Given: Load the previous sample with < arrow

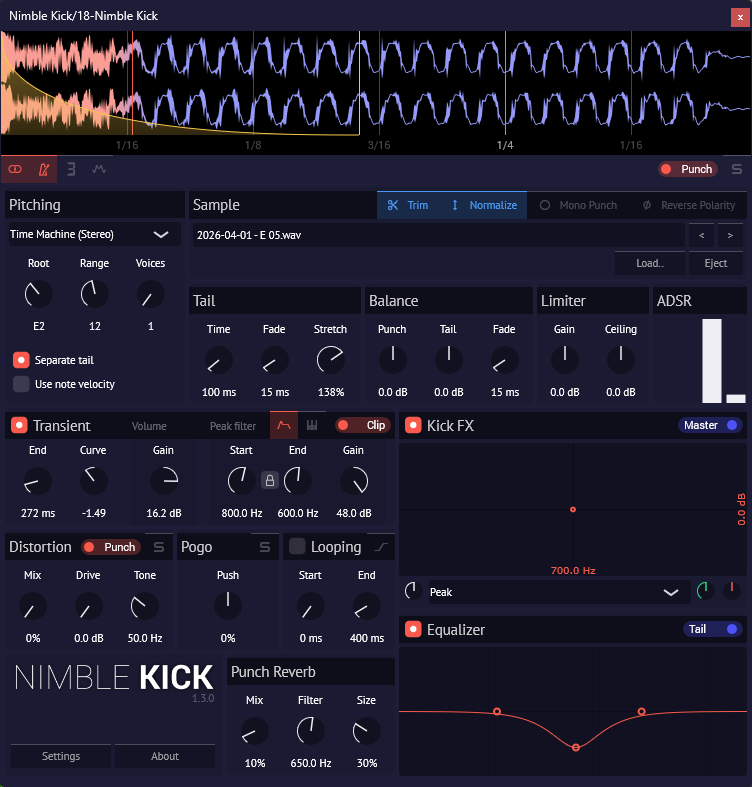Looking at the screenshot, I should pyautogui.click(x=701, y=235).
